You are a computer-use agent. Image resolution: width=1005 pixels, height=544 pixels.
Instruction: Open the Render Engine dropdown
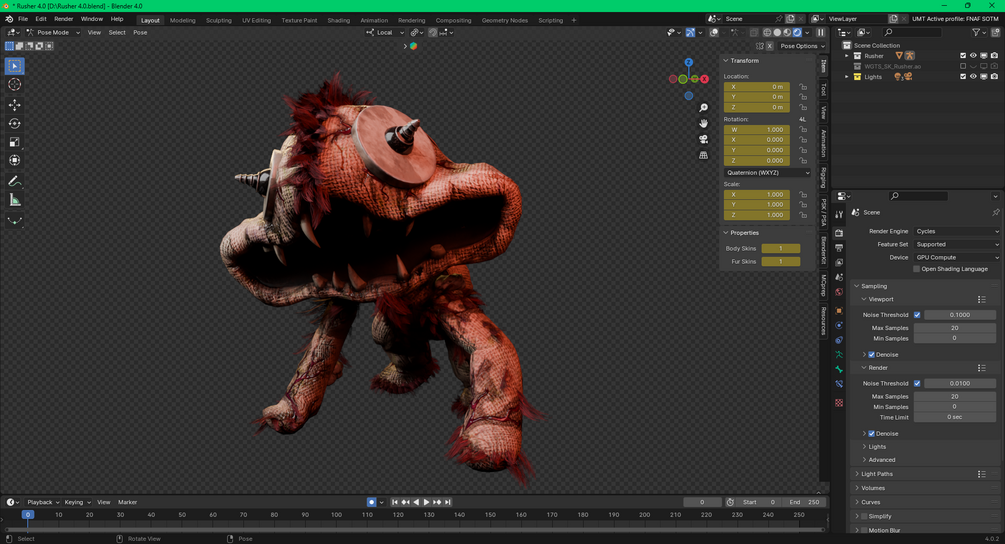coord(956,231)
